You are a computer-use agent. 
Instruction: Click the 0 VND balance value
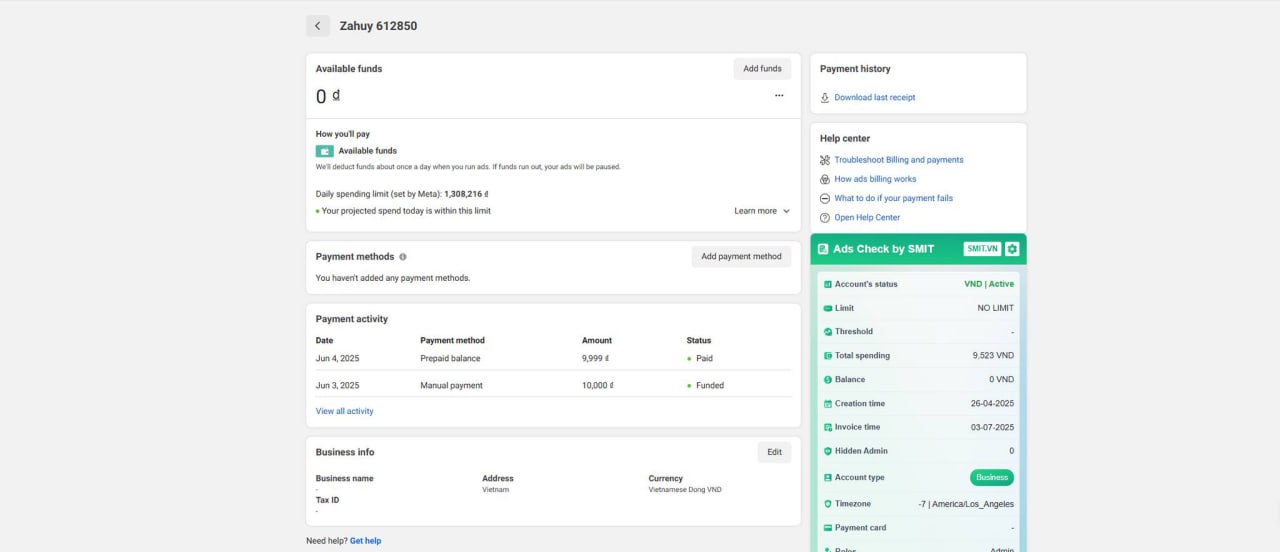point(1001,380)
